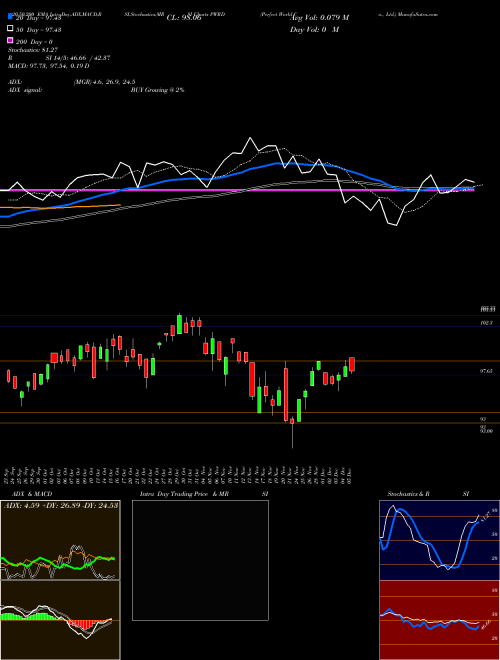This screenshot has height=660, width=500.
Task: Click the blue 20 Day legend swatch
Action: point(10,17)
